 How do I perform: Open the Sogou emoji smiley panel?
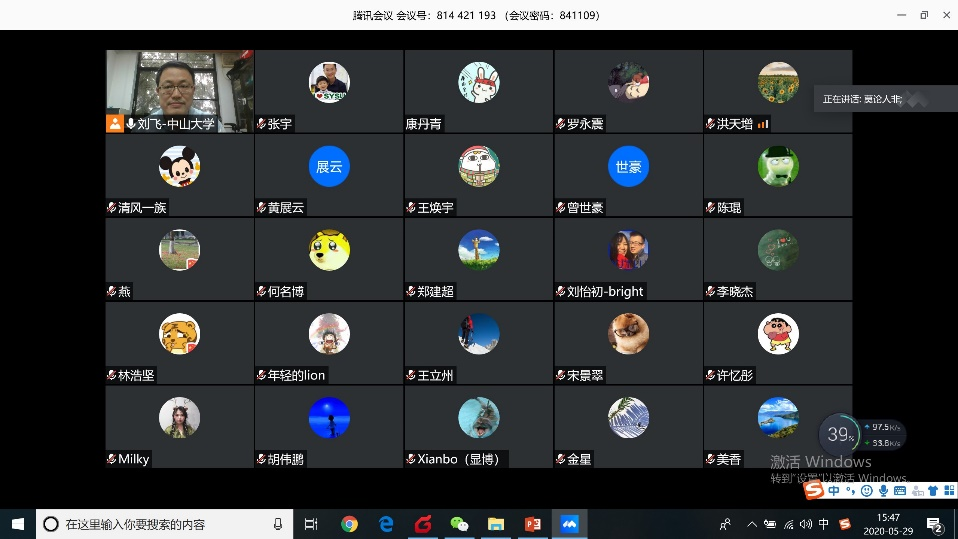866,491
